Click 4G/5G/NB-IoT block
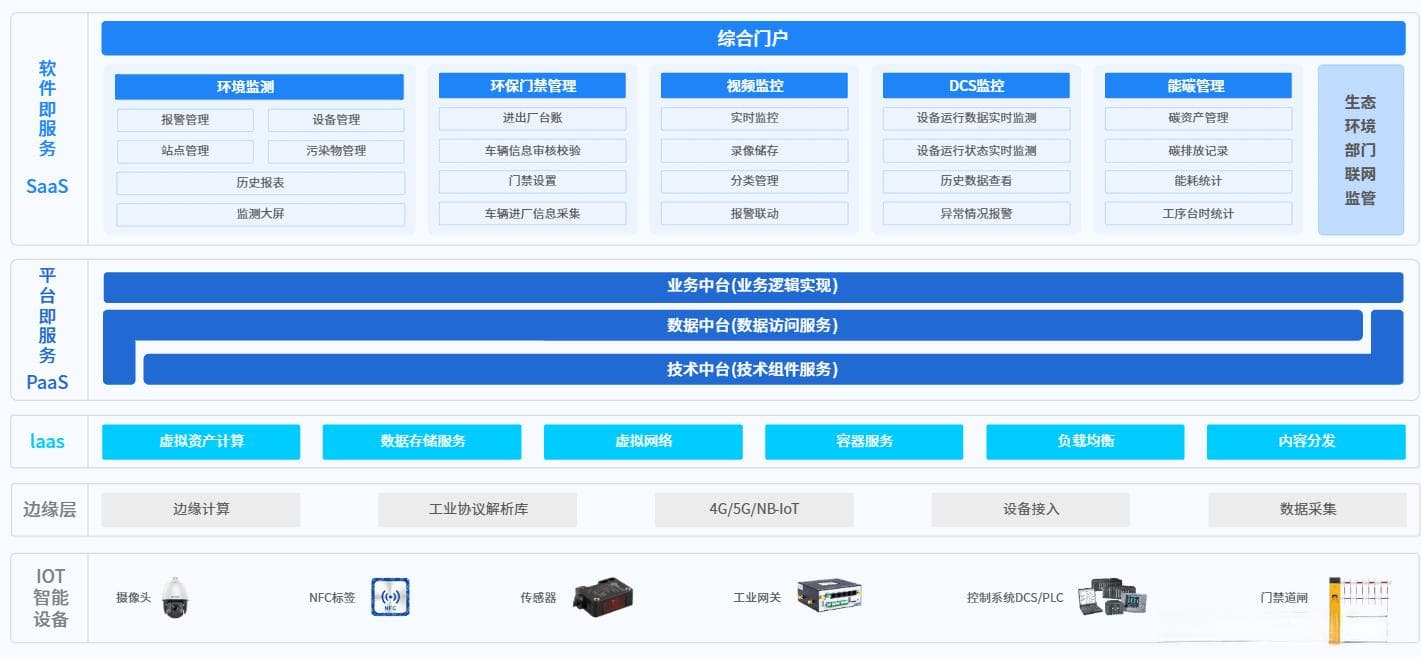 pyautogui.click(x=754, y=509)
